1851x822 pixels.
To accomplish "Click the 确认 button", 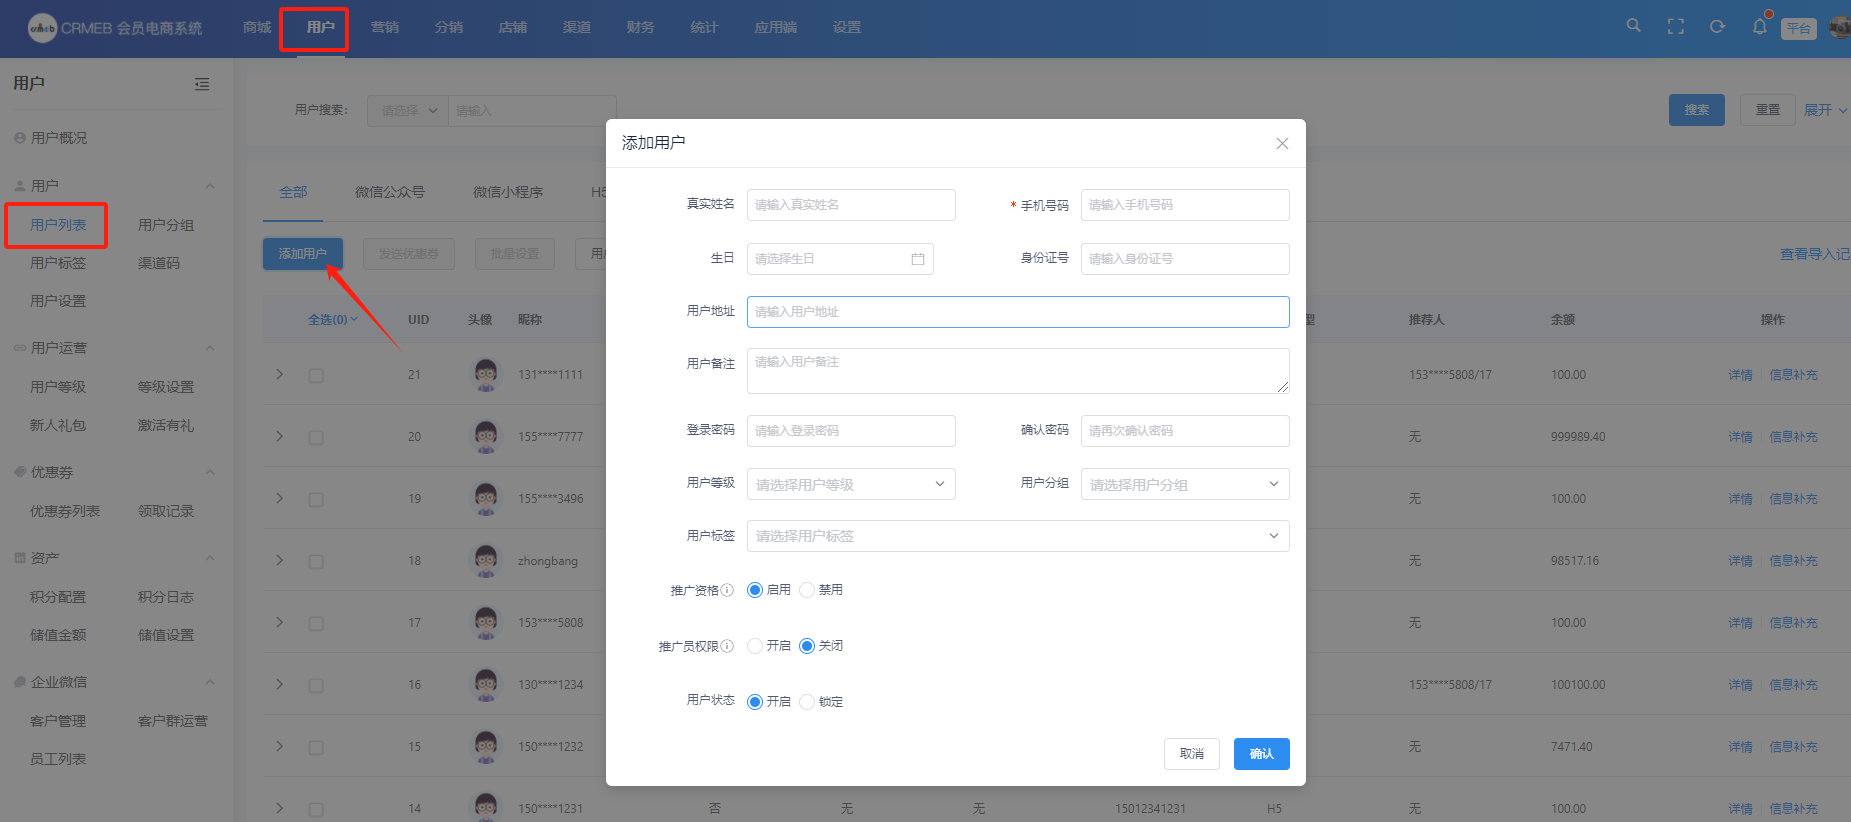I will click(x=1261, y=754).
